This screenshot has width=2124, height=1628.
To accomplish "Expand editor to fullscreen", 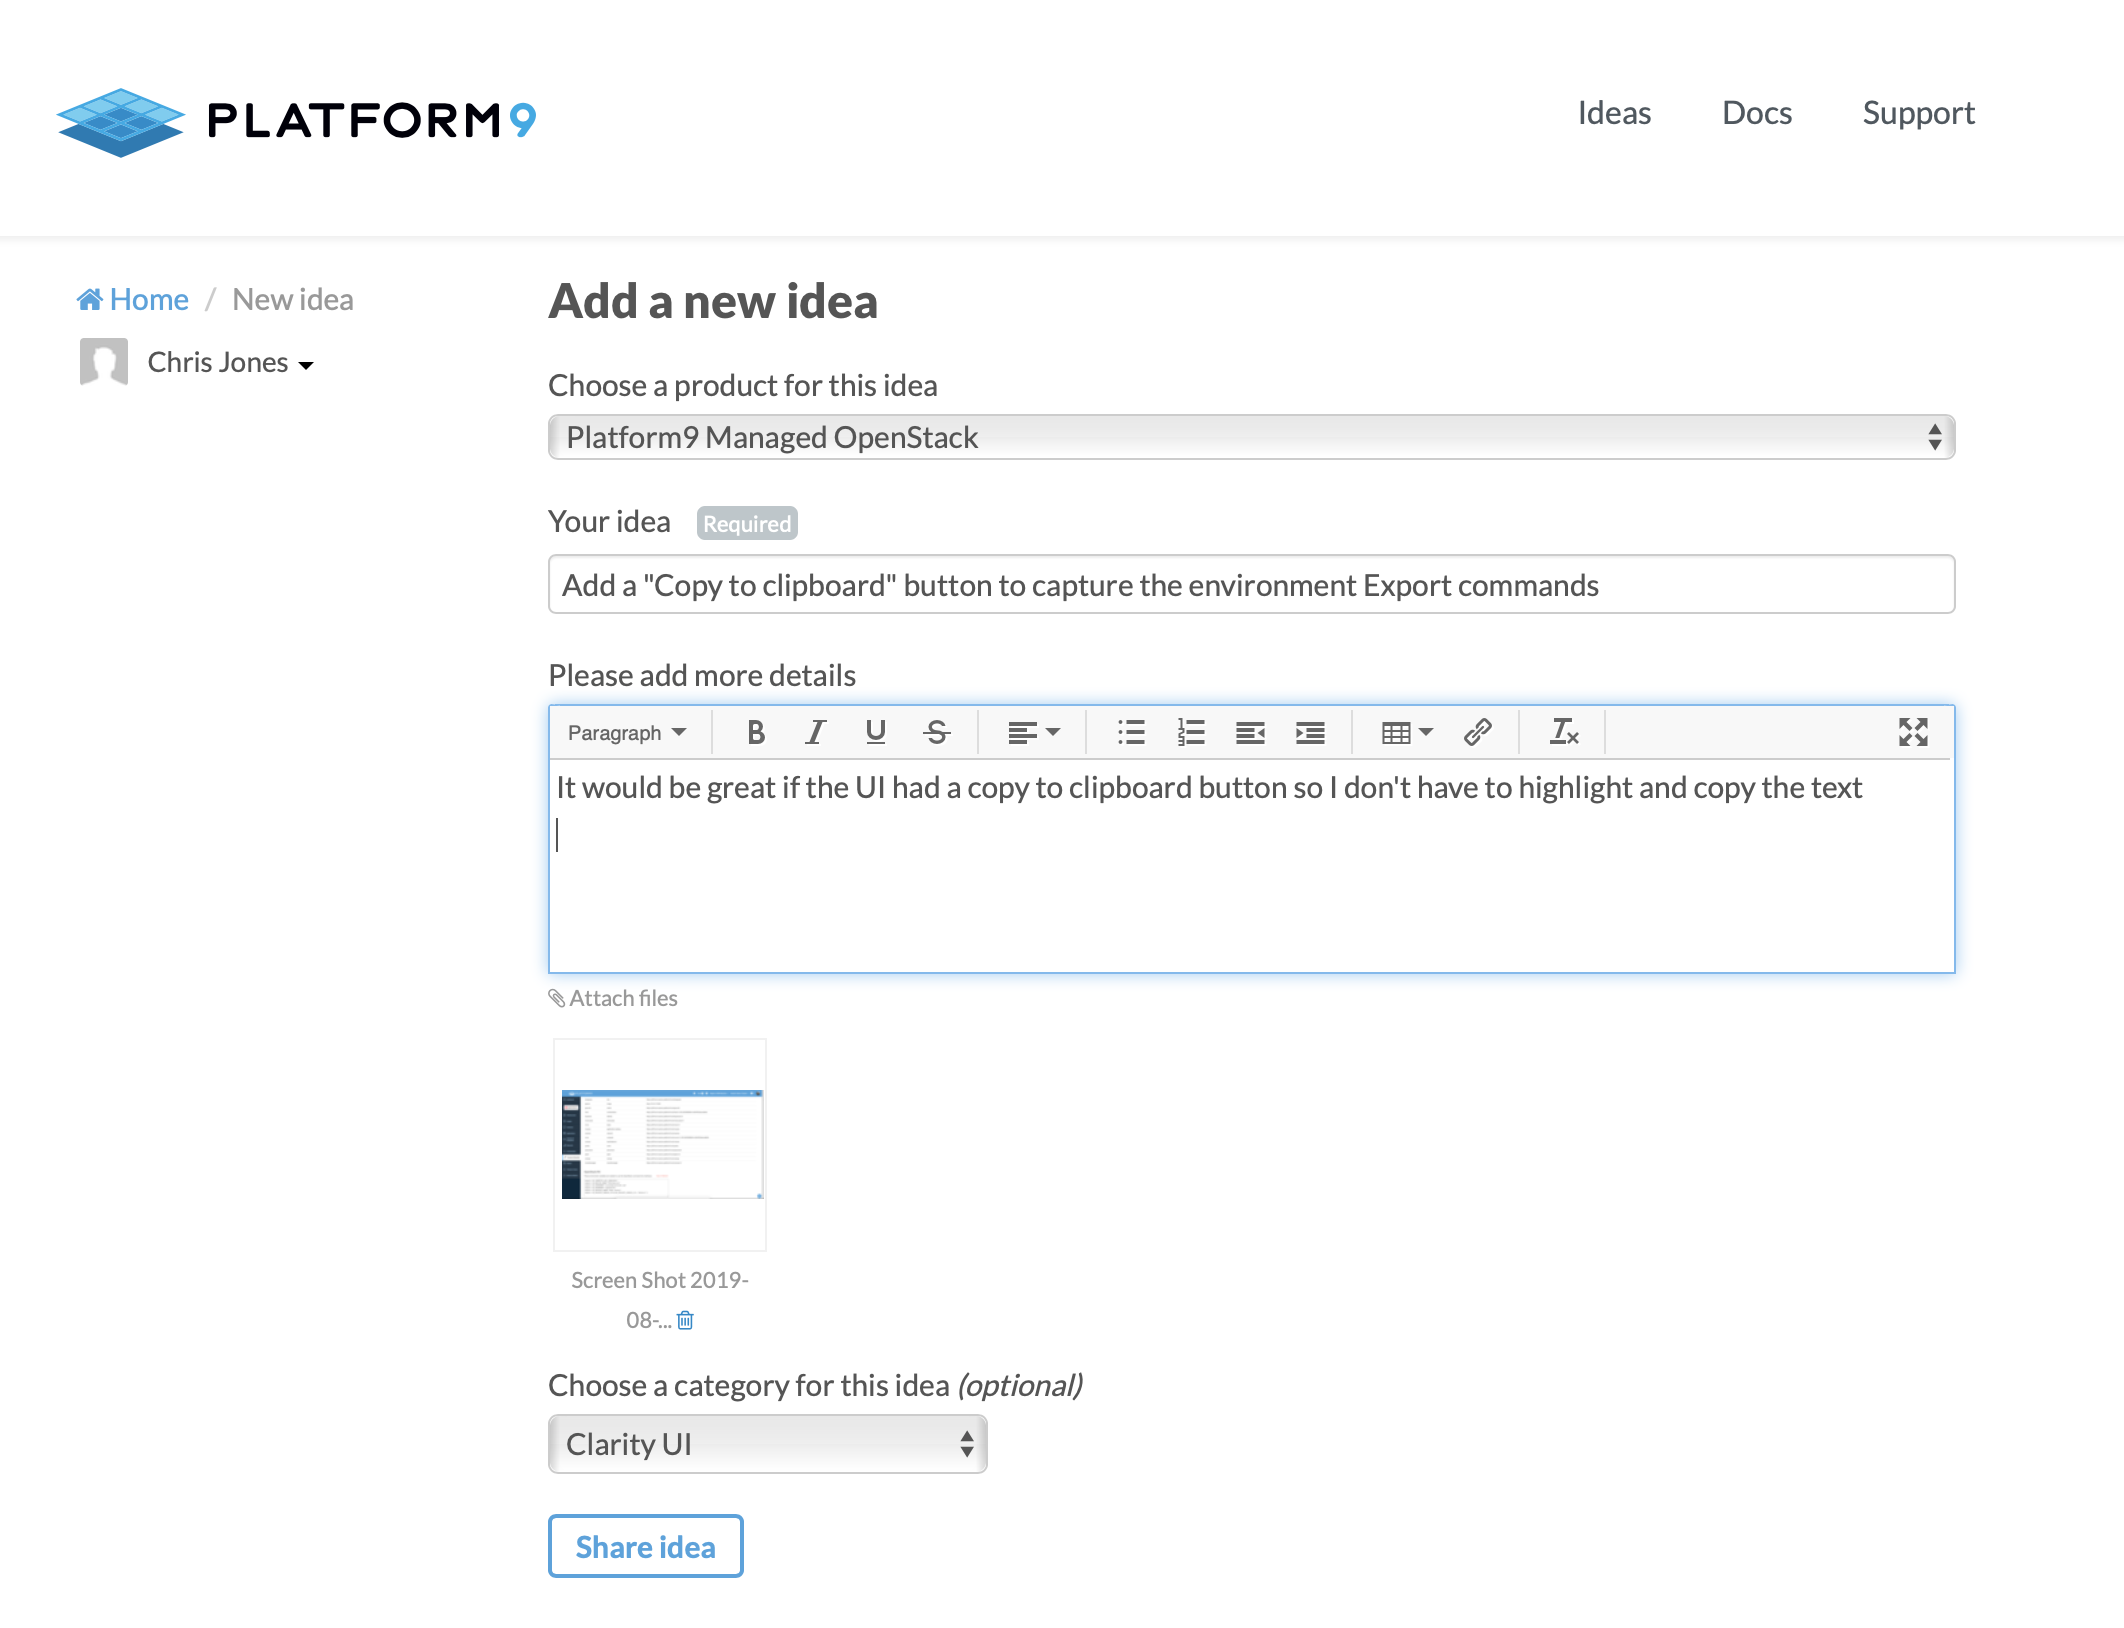I will pos(1912,733).
